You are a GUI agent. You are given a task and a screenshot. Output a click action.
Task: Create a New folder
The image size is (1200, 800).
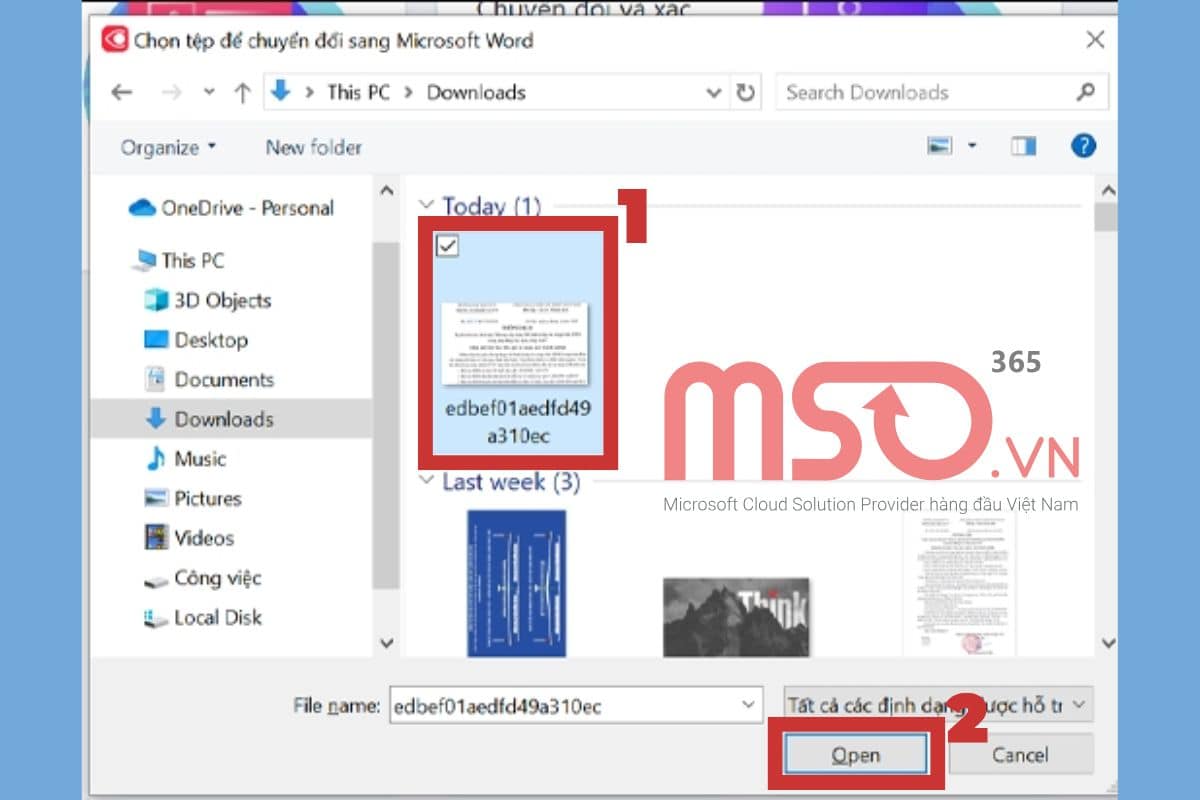tap(313, 147)
